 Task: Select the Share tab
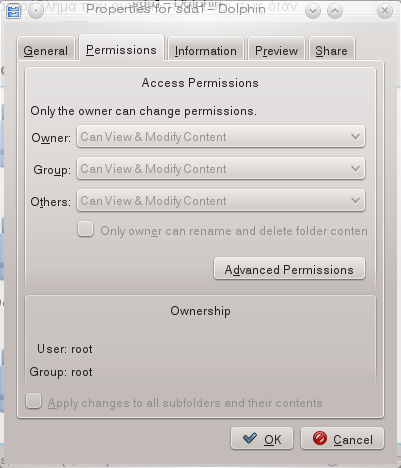331,50
